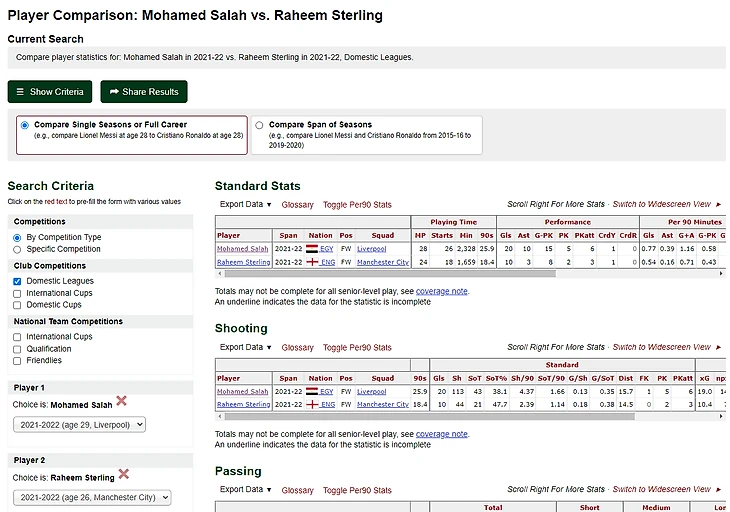Click Egypt flag icon in Standard Stats table
Viewport: 730px width, 512px height.
tap(312, 249)
